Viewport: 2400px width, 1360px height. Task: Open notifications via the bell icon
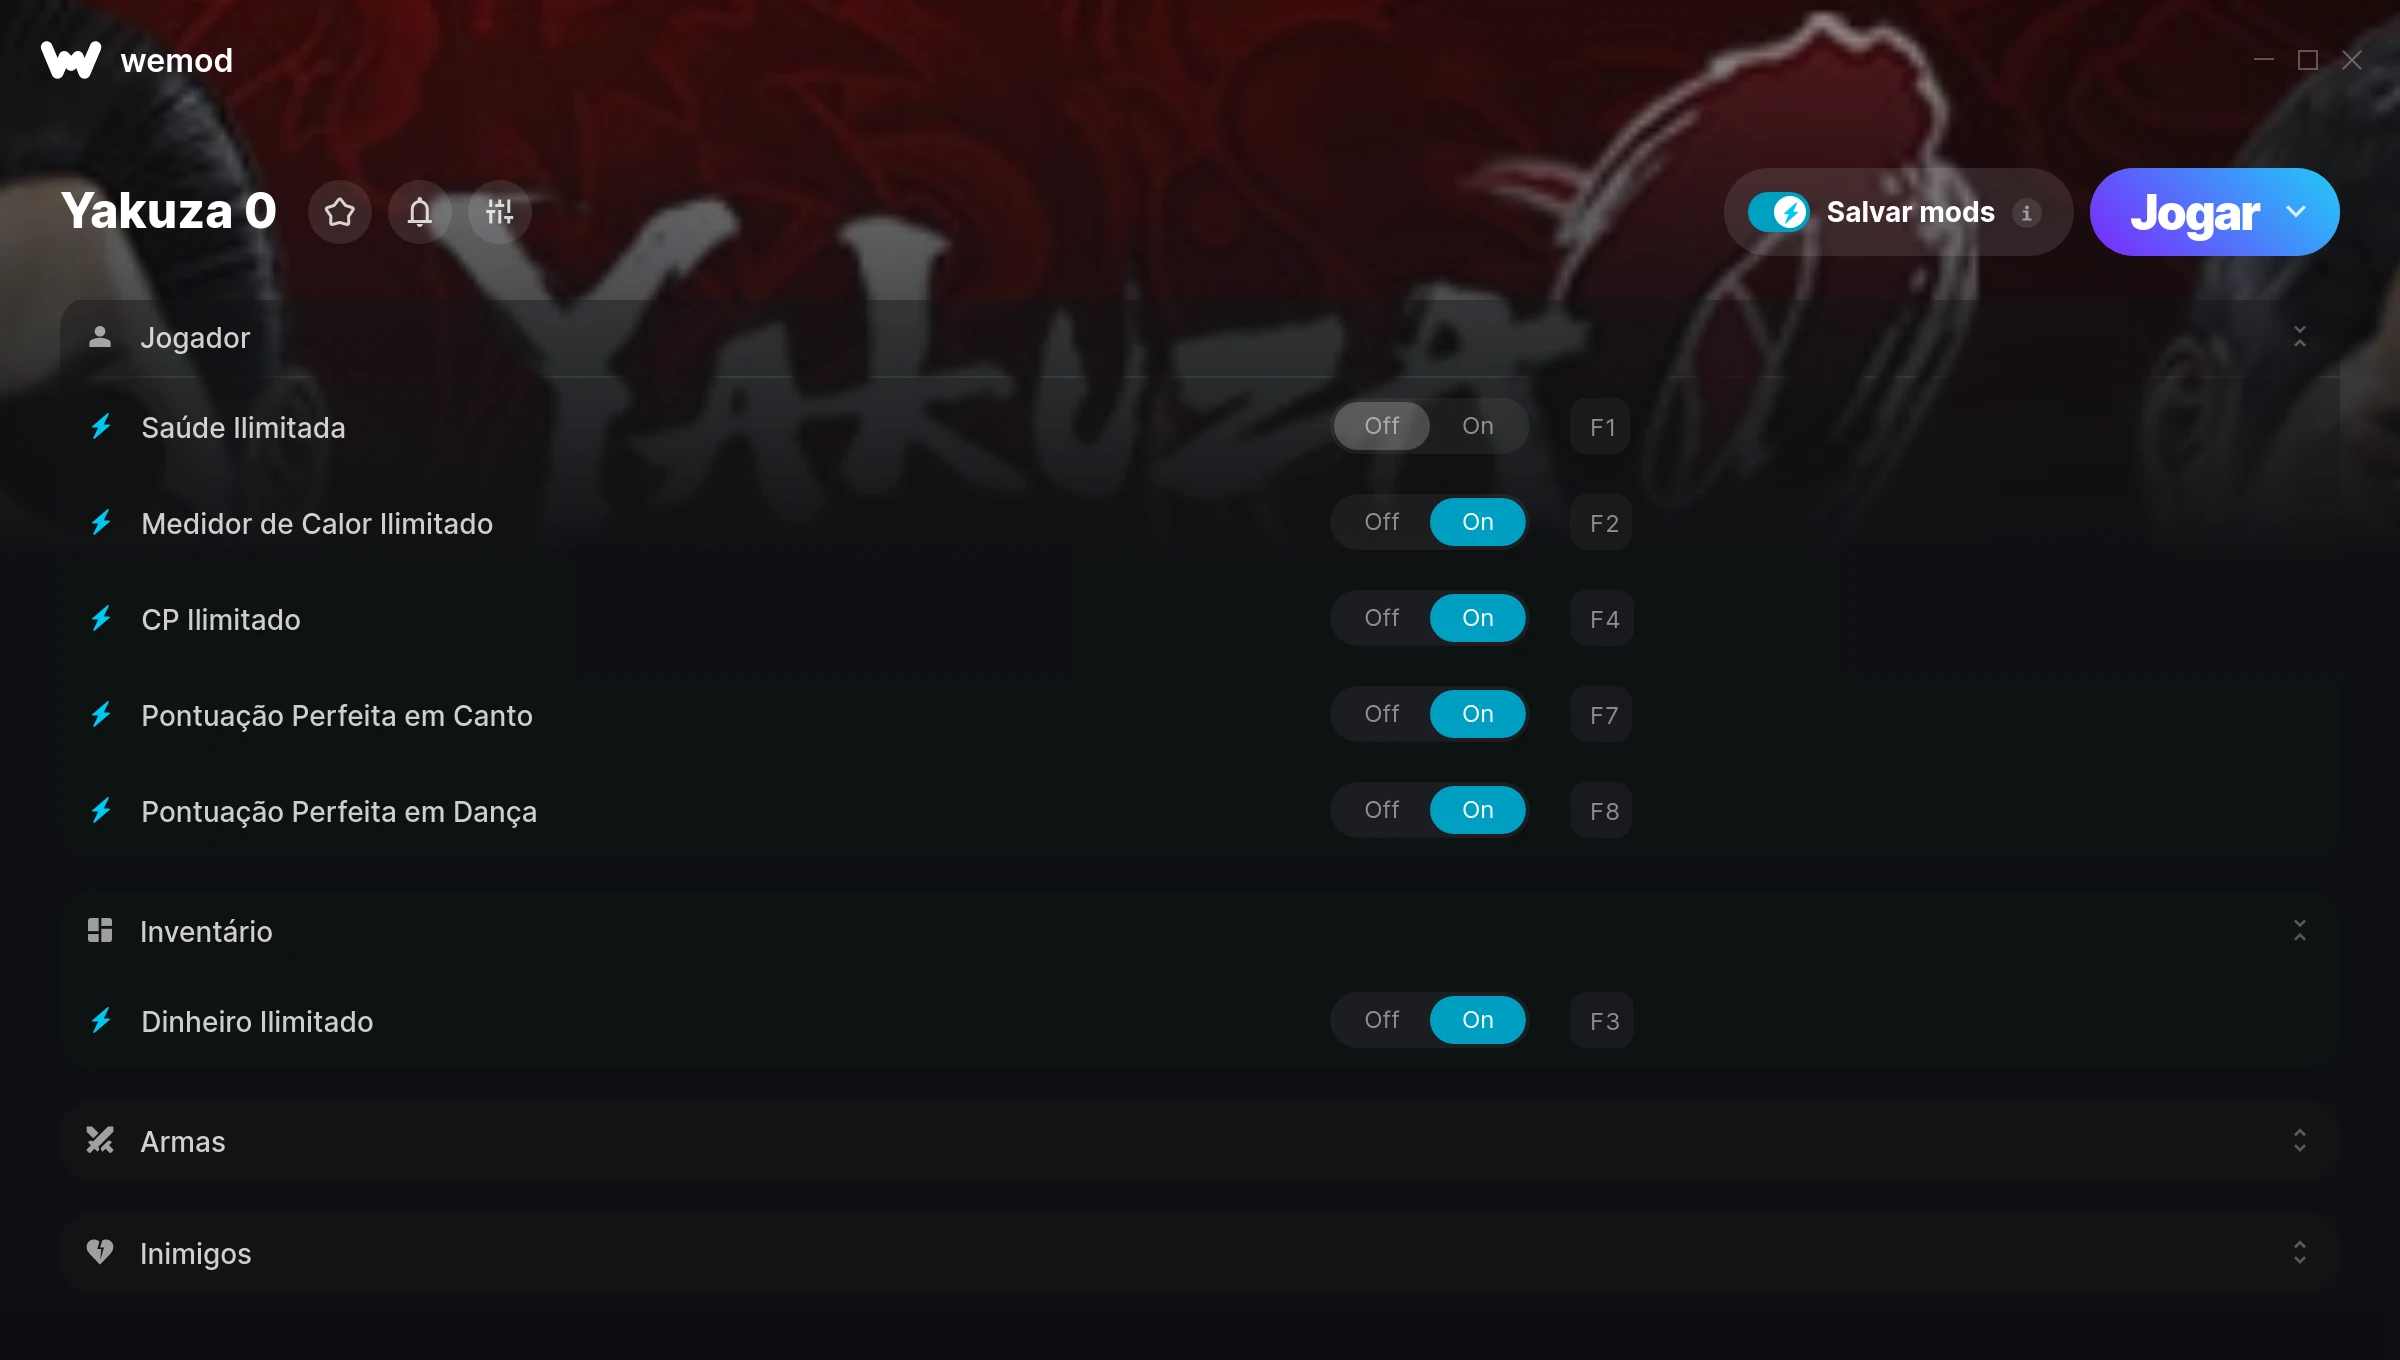pyautogui.click(x=420, y=212)
